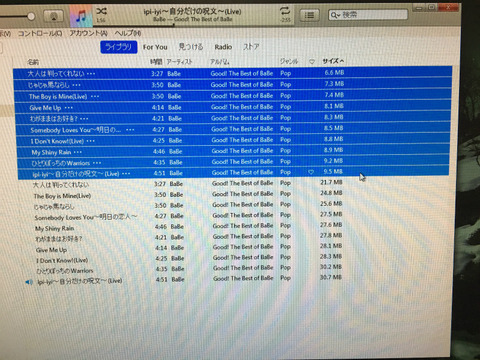
Task: Click the remaining time -2:55 display
Action: (285, 20)
